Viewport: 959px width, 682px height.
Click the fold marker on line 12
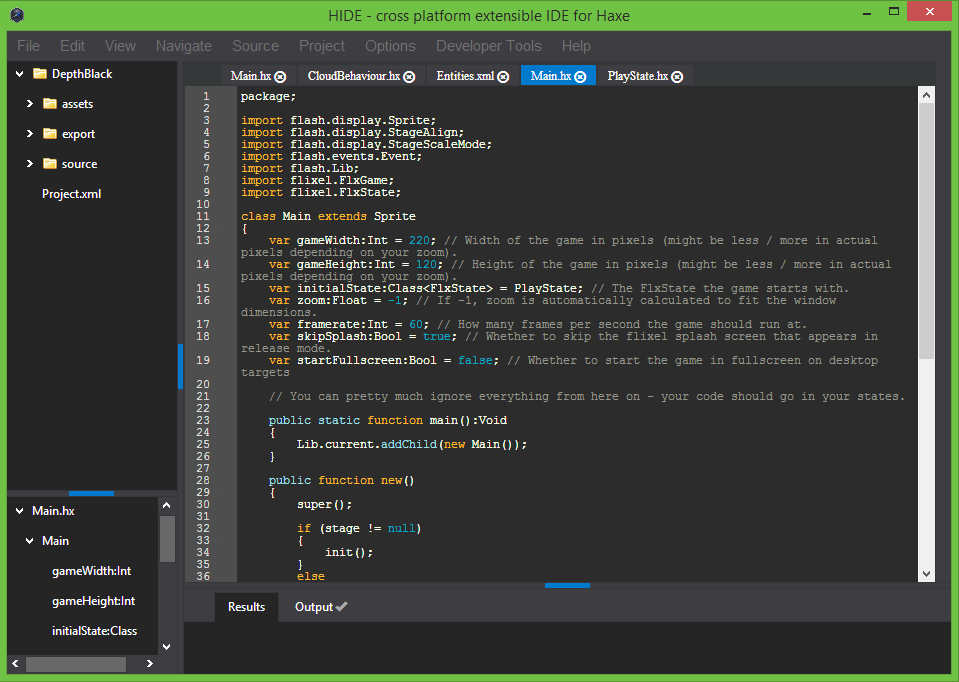pyautogui.click(x=217, y=228)
